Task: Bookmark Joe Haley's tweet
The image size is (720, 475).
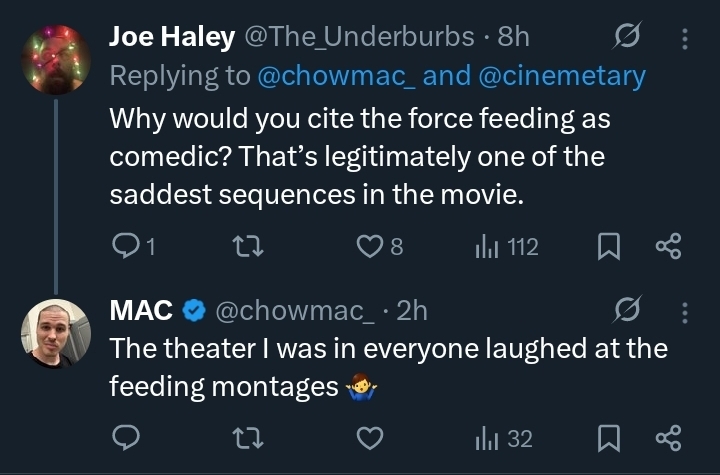Action: [608, 246]
